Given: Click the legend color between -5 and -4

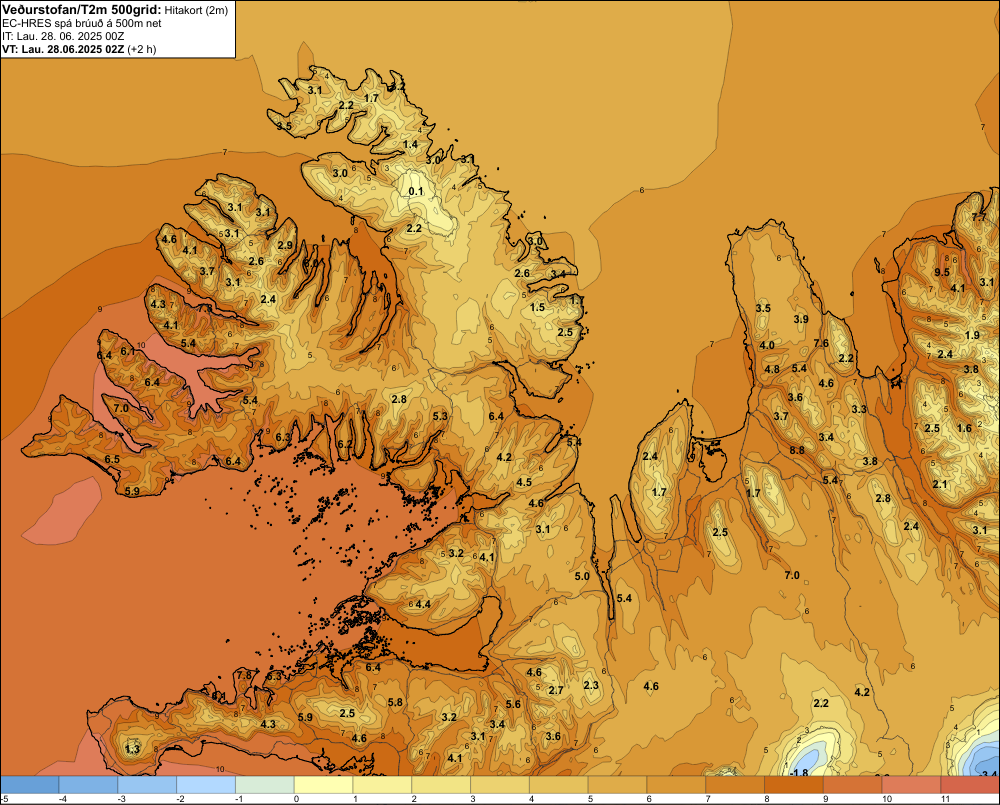Looking at the screenshot, I should pyautogui.click(x=29, y=785).
